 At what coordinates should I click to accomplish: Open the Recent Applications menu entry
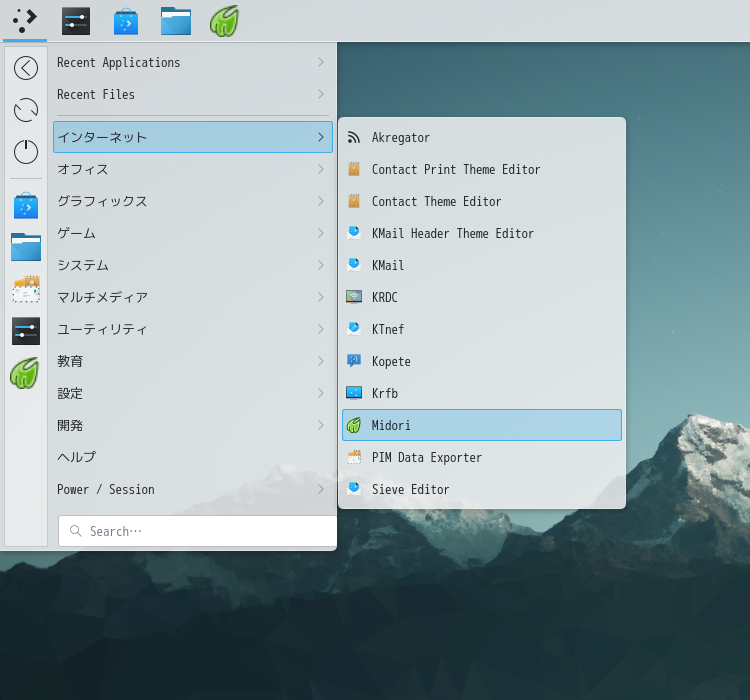193,62
